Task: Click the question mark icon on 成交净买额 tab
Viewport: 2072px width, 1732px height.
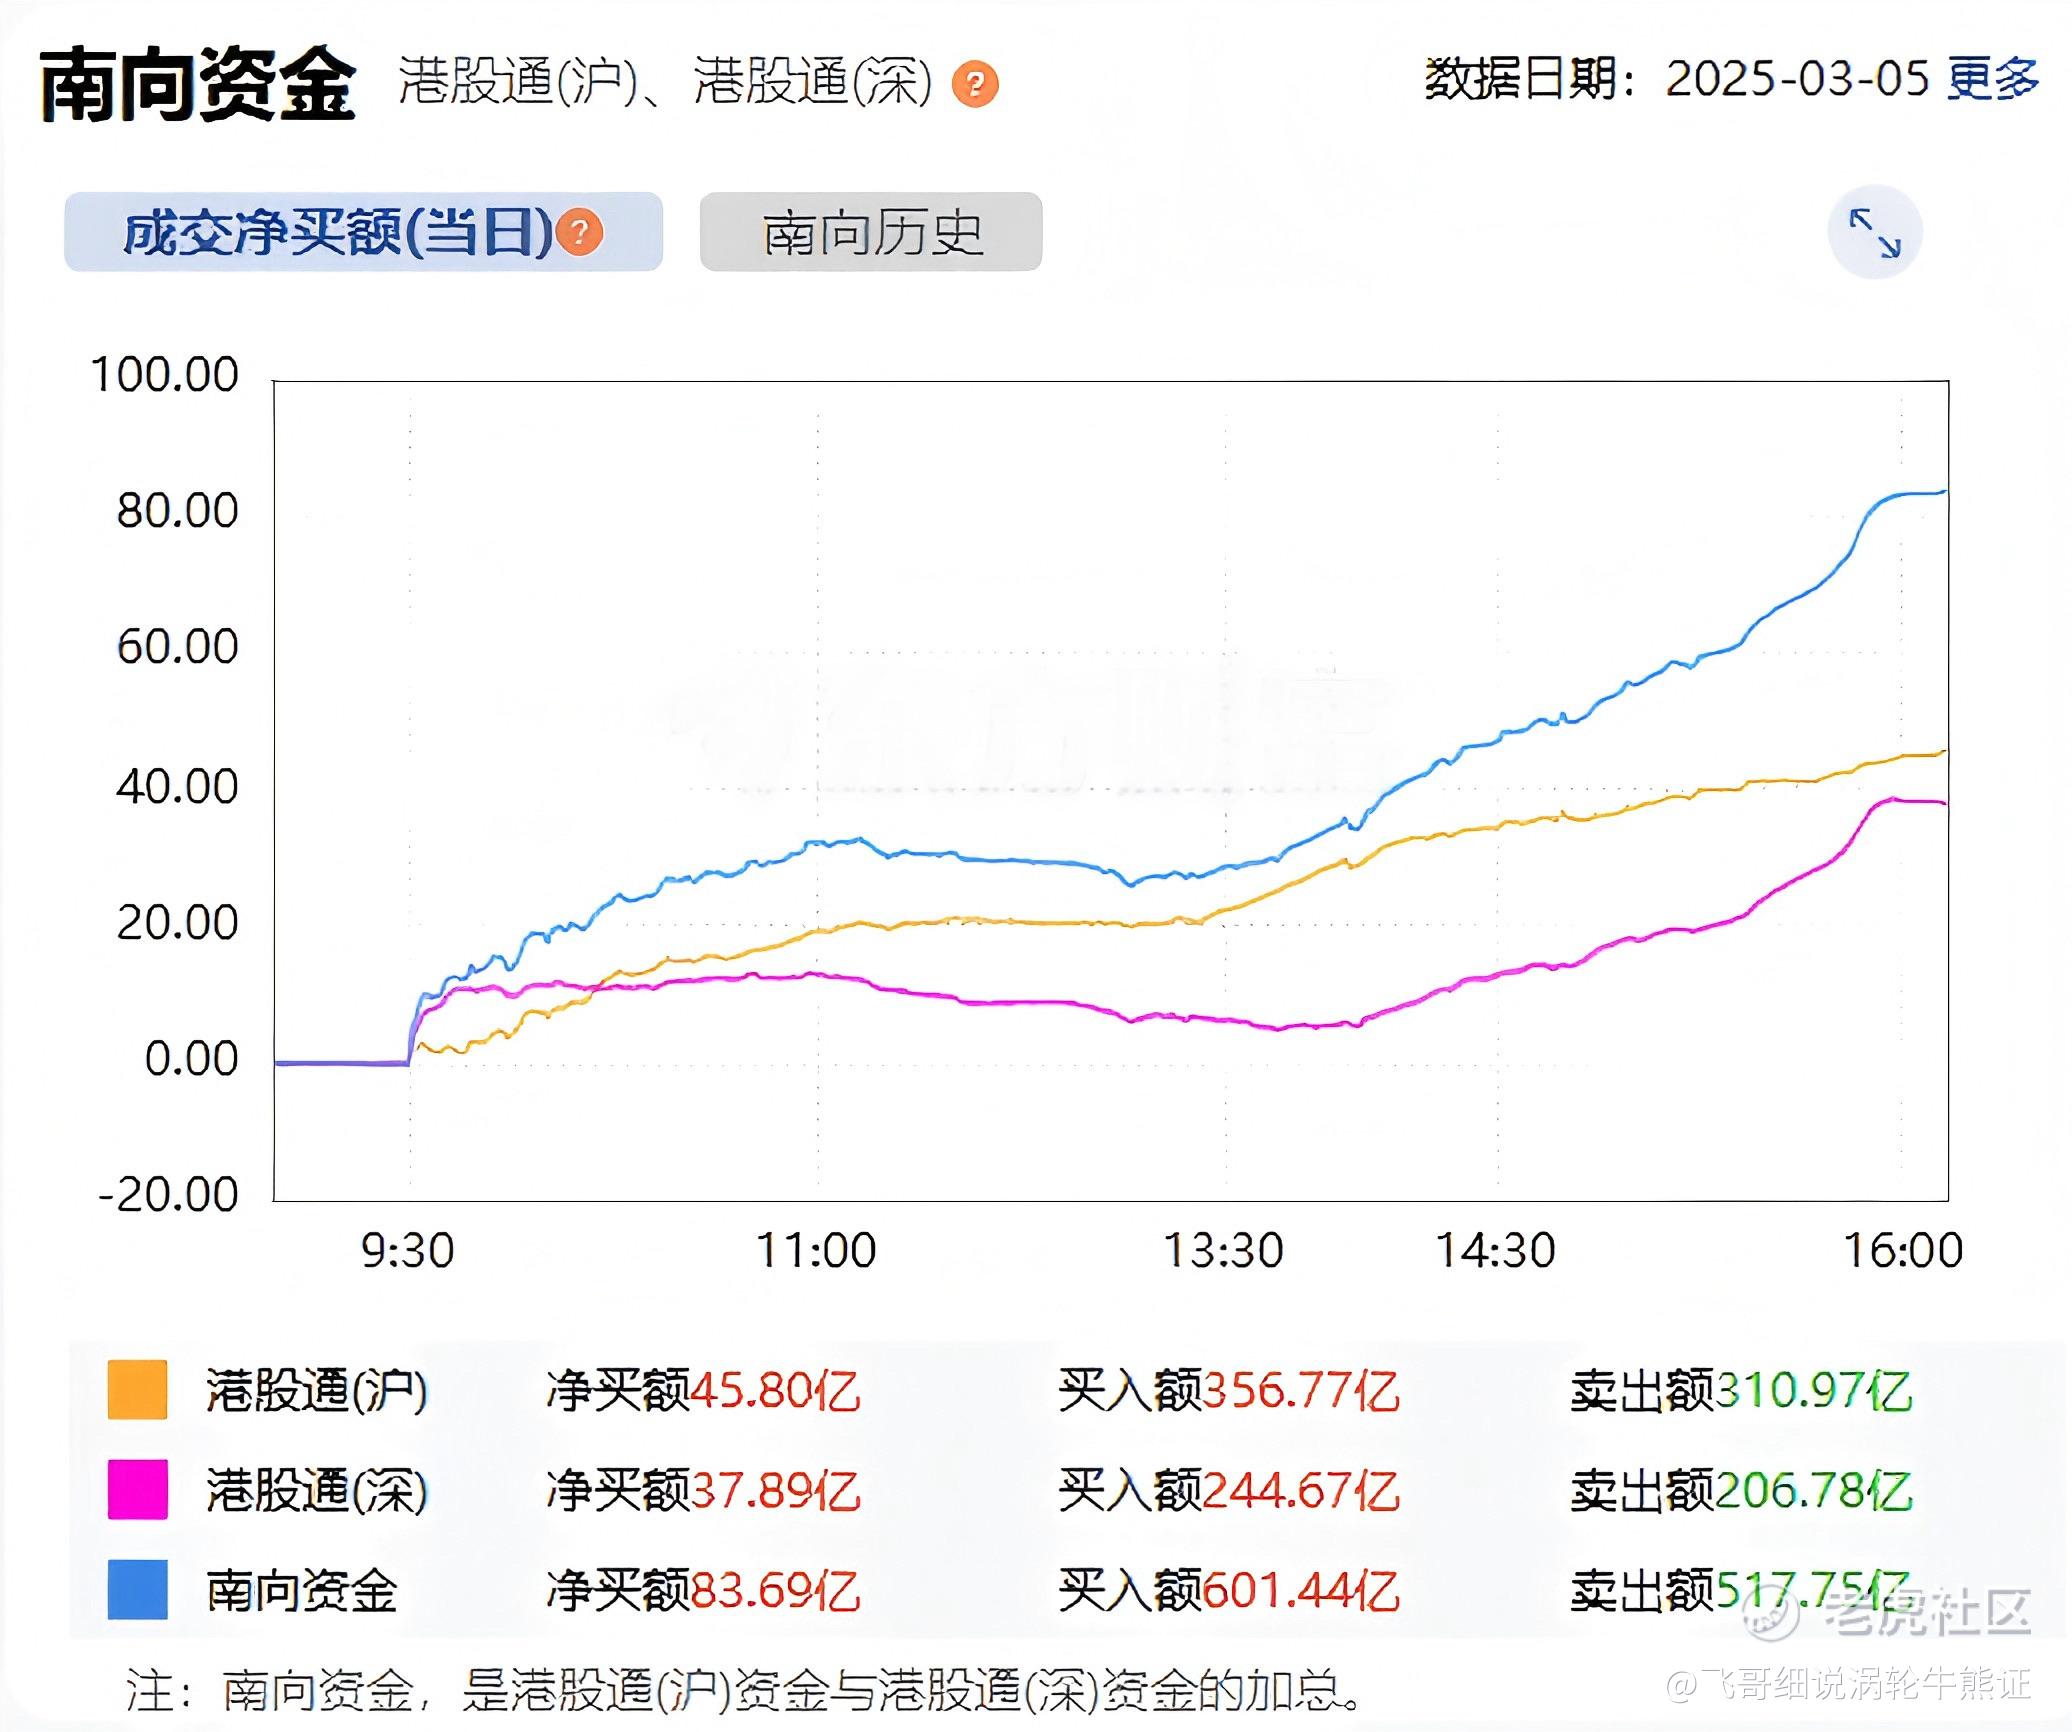Action: coord(579,233)
